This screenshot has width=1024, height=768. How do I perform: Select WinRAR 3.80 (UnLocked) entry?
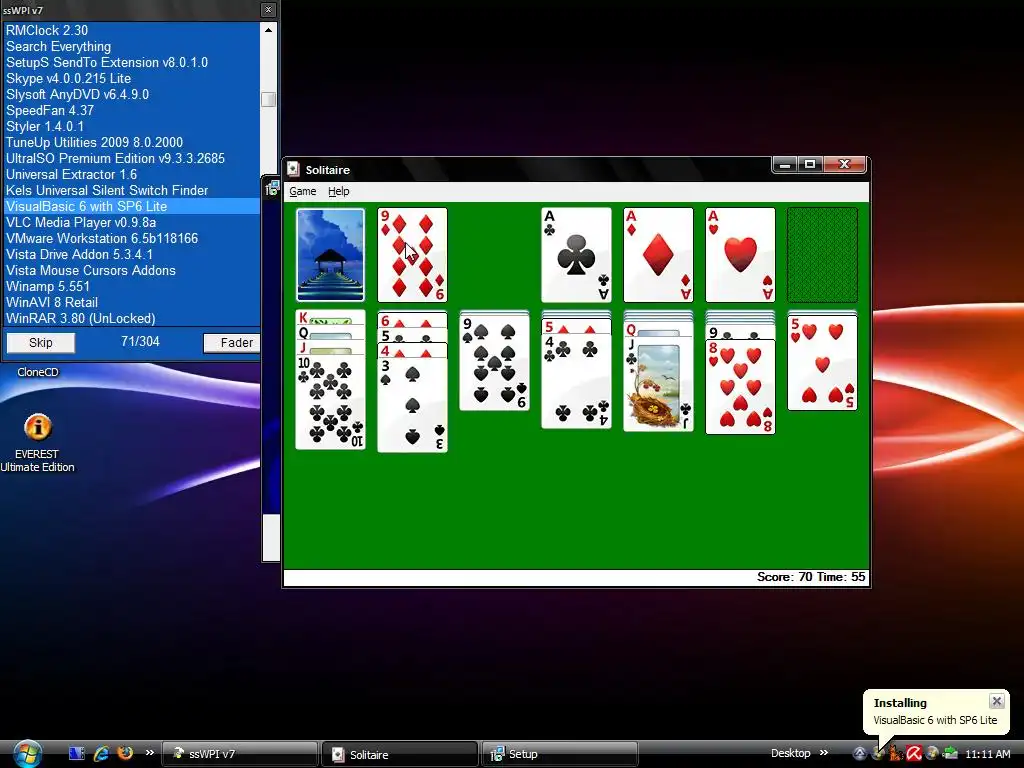[131, 318]
